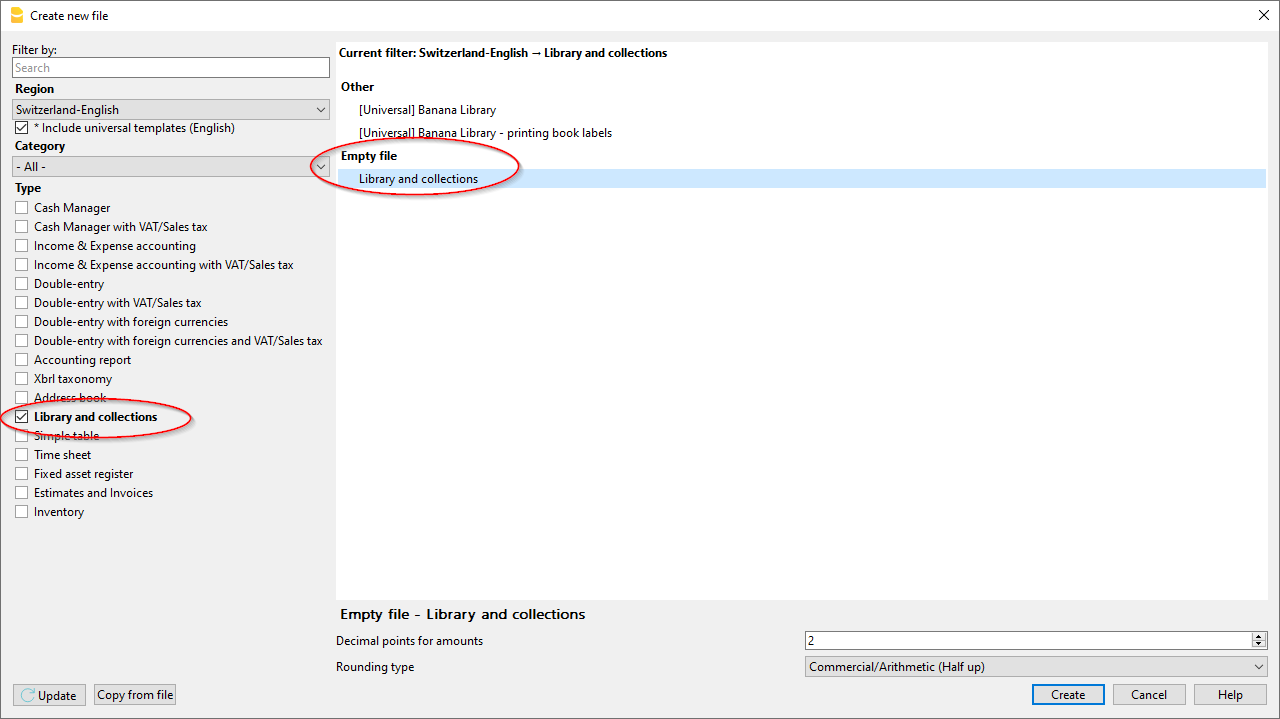Open the Region dropdown Switzerland-English
The image size is (1280, 719).
171,110
